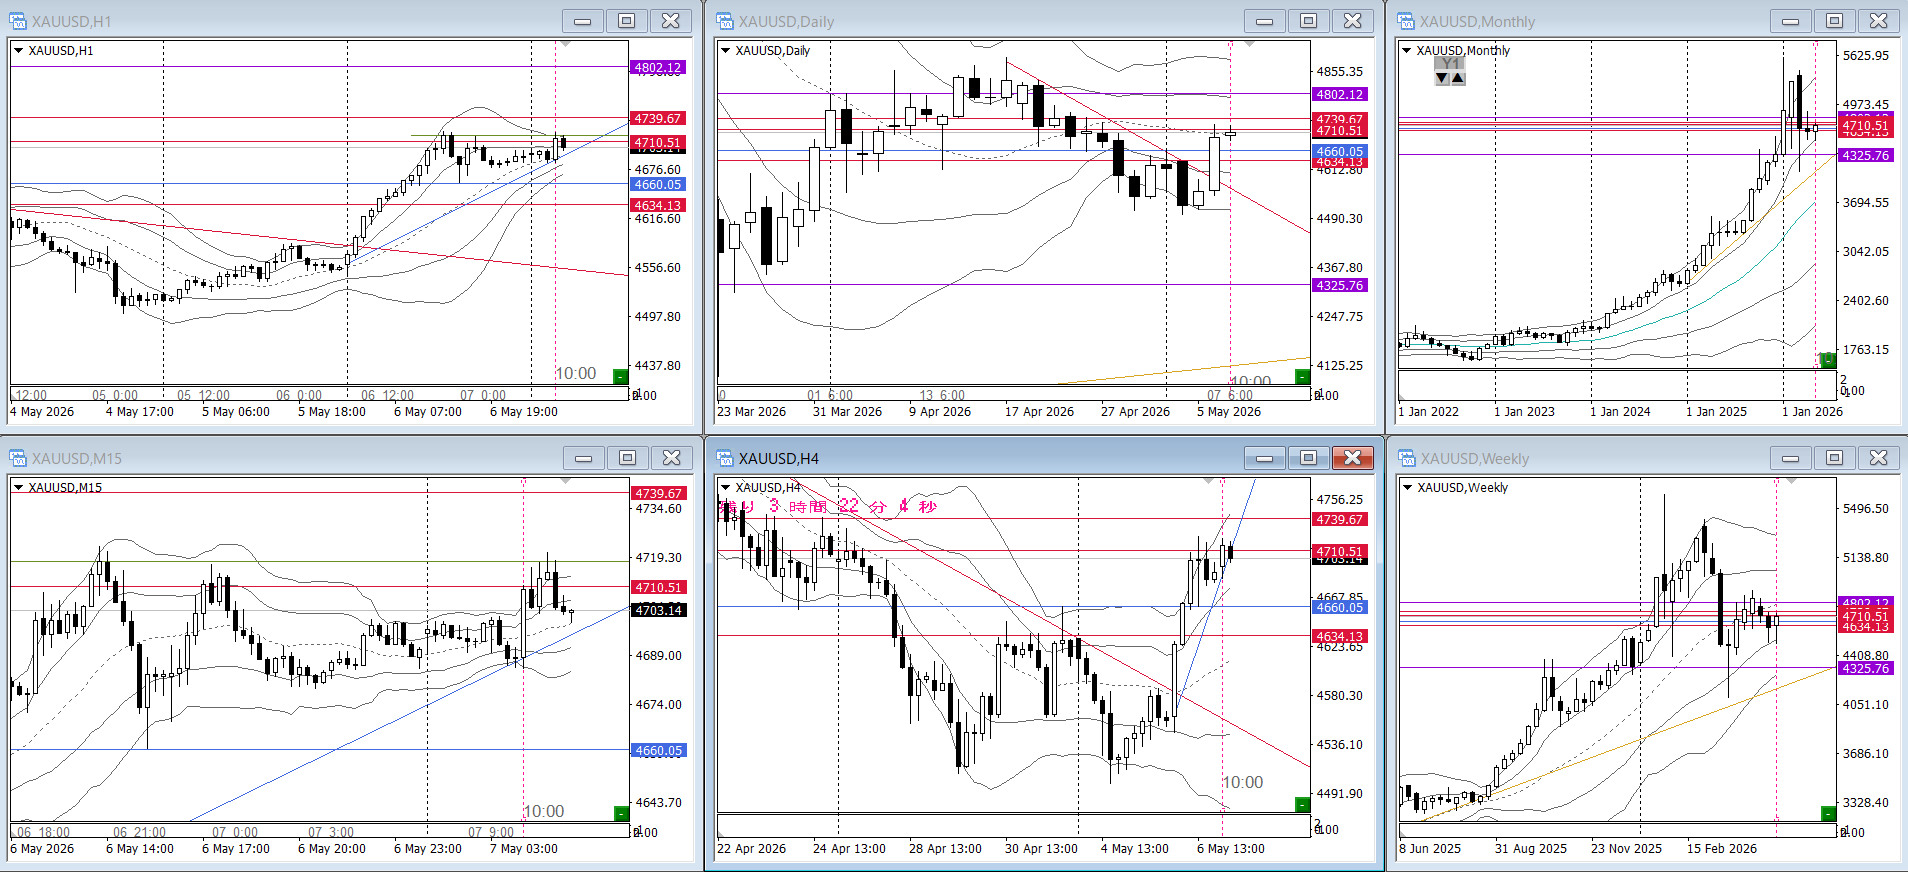Open the dropdown triangle beside XAUUSD,H1 label

[x=19, y=50]
